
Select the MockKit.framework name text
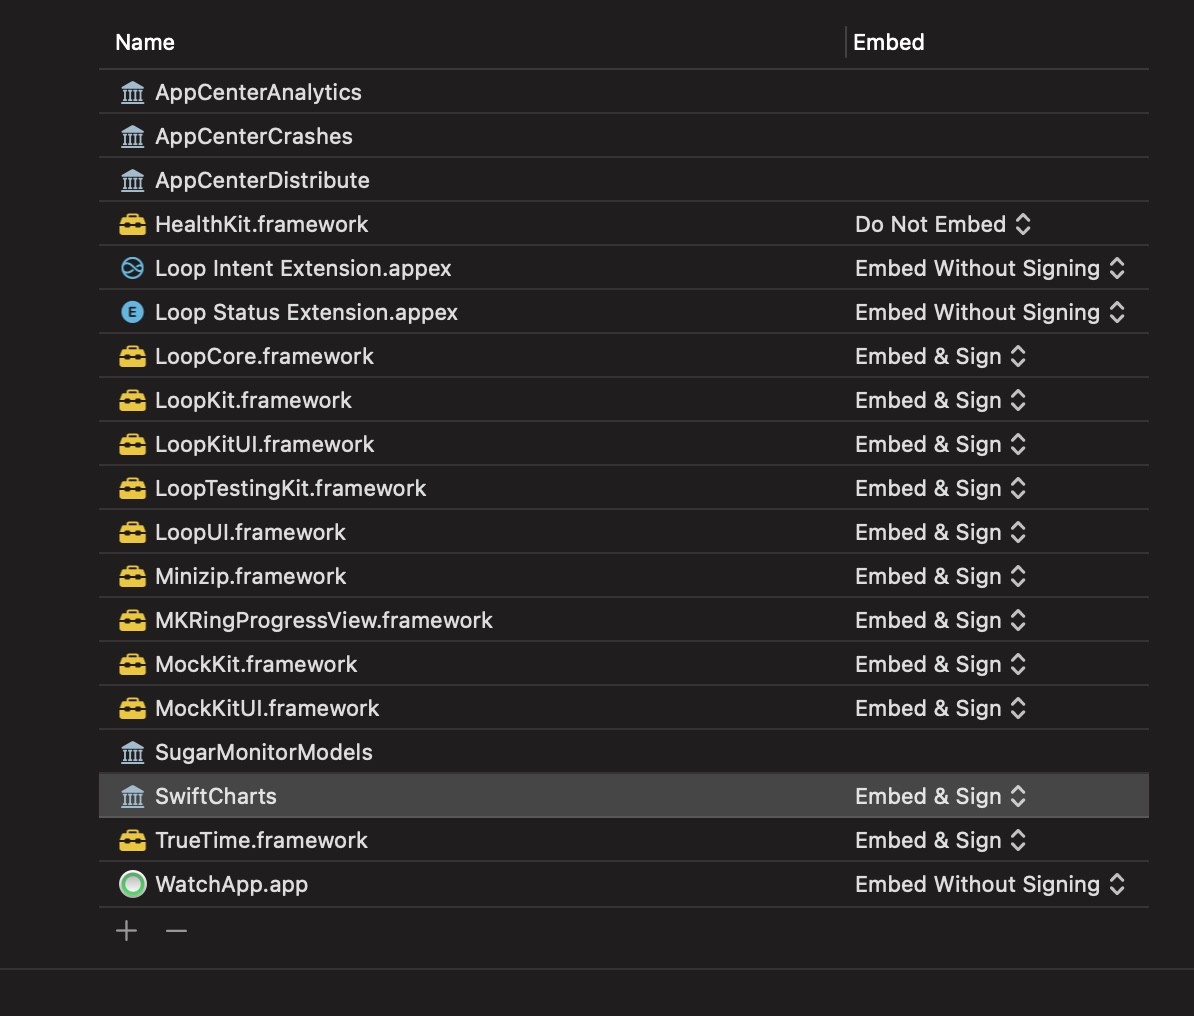256,665
